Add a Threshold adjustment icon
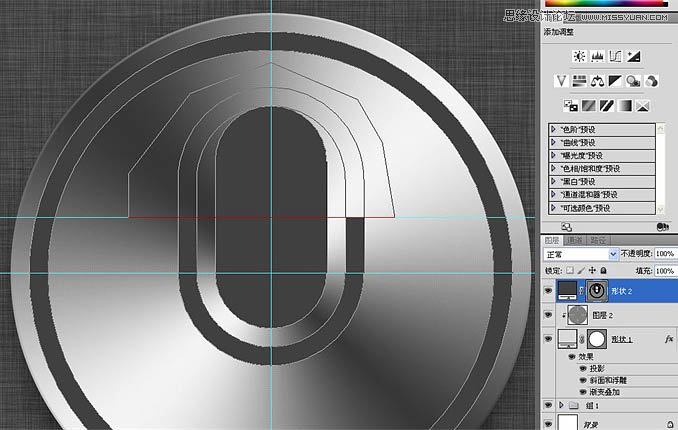The image size is (678, 430). click(606, 106)
